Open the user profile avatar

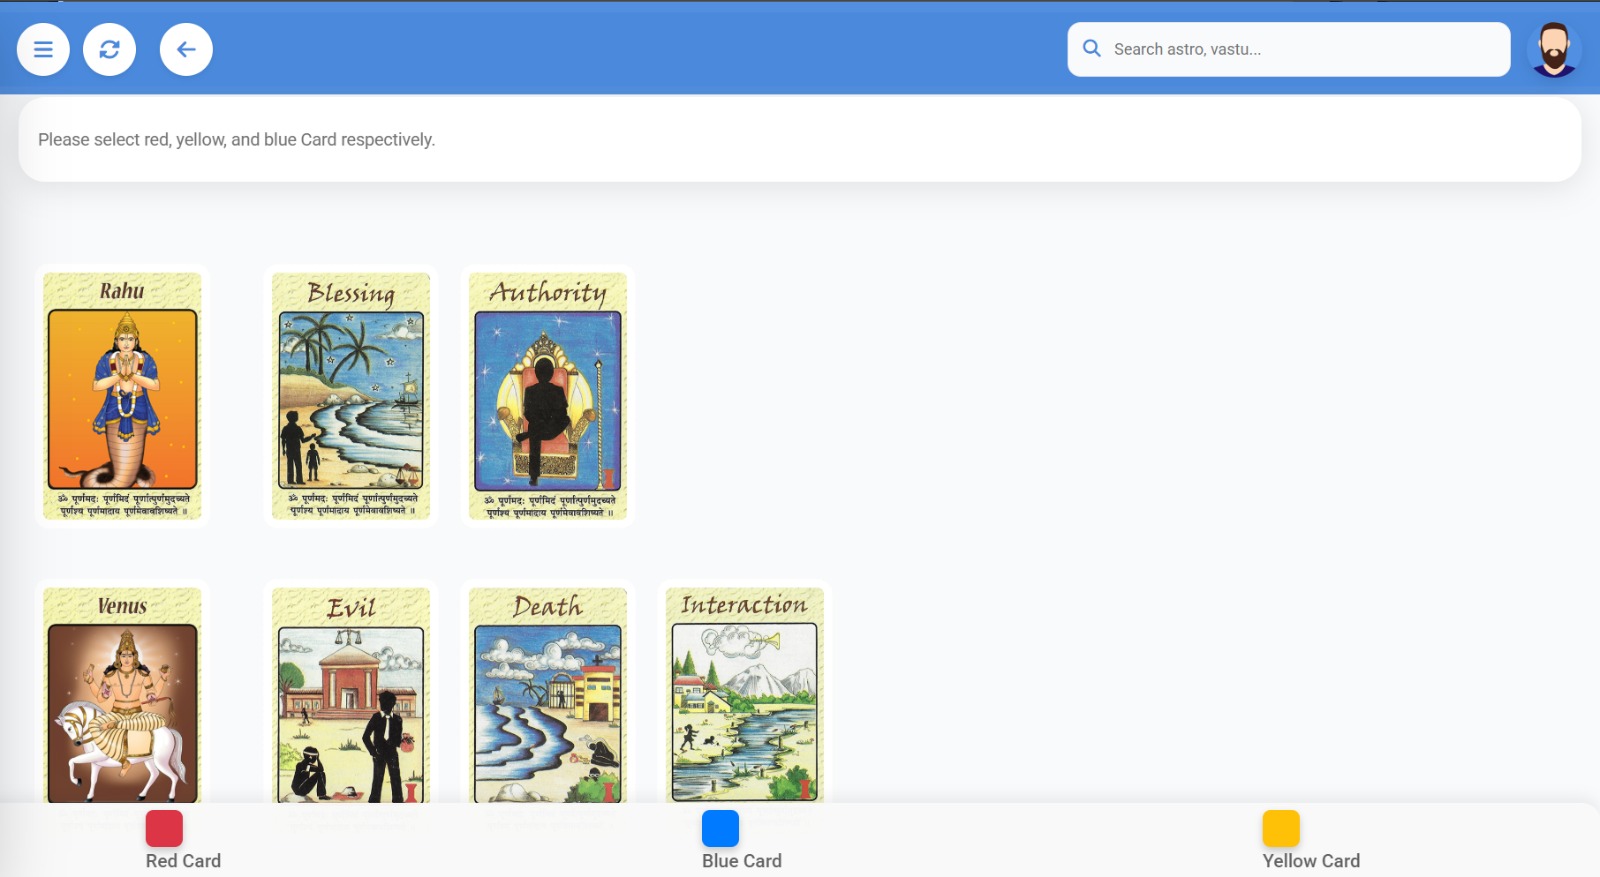(1553, 49)
